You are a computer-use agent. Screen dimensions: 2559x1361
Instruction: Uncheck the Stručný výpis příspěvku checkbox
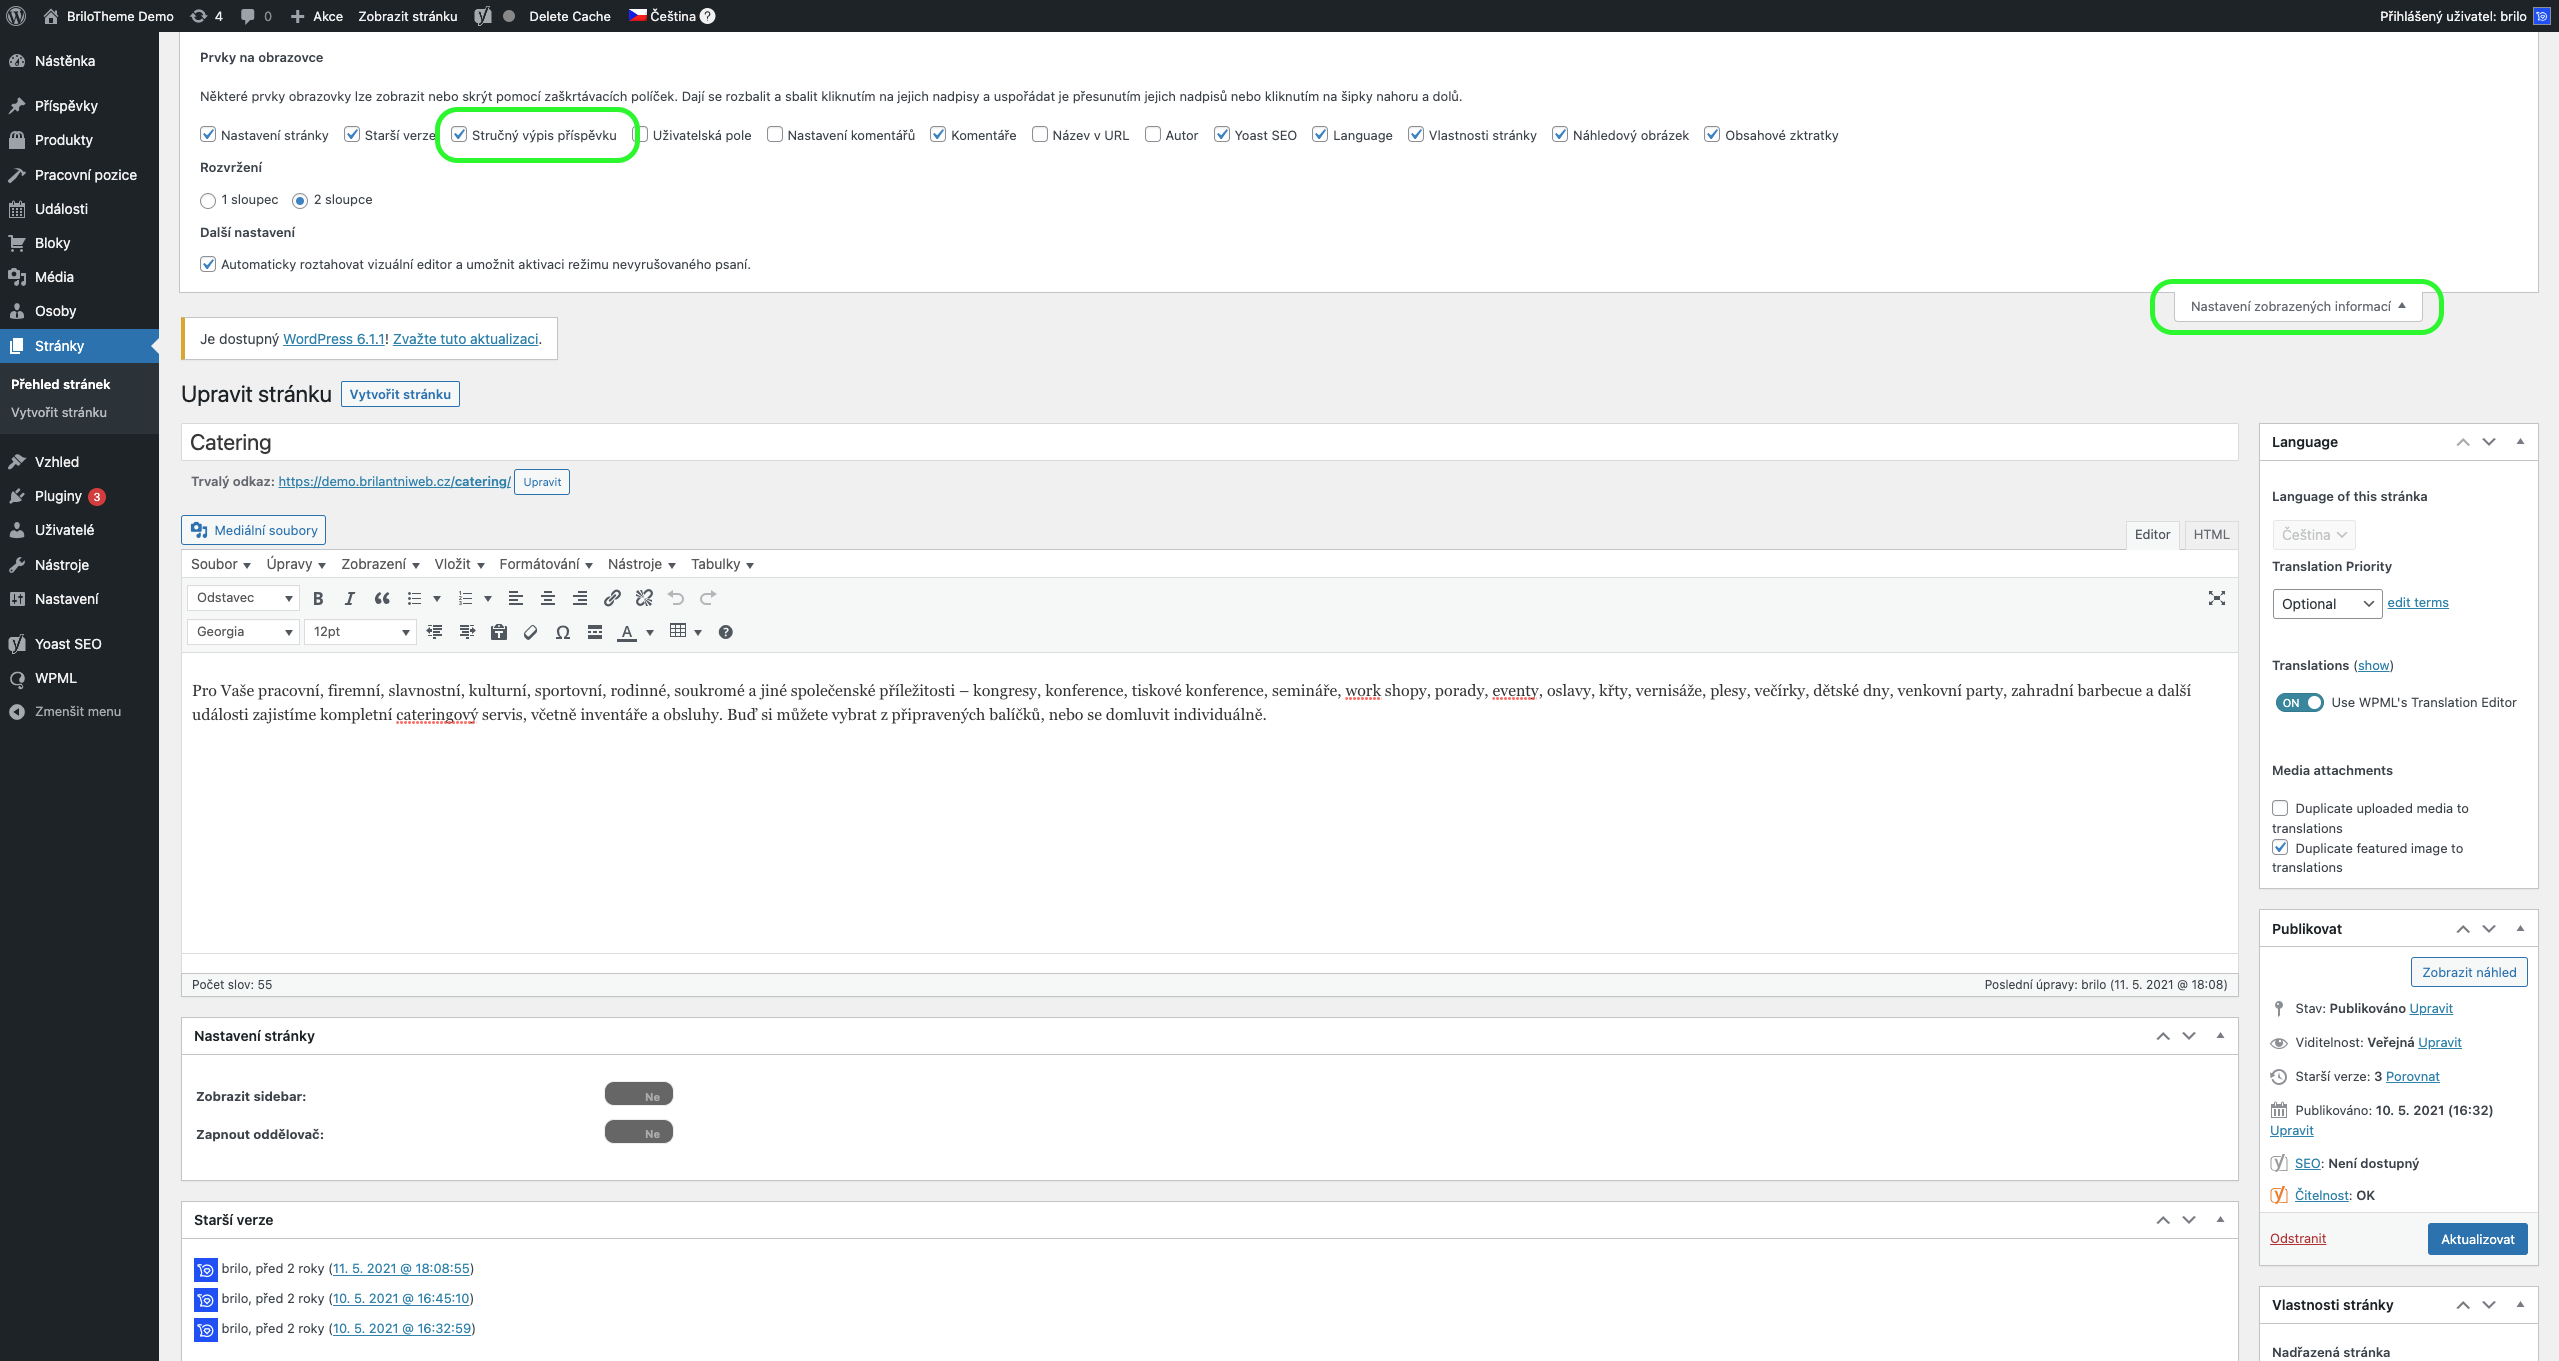460,135
